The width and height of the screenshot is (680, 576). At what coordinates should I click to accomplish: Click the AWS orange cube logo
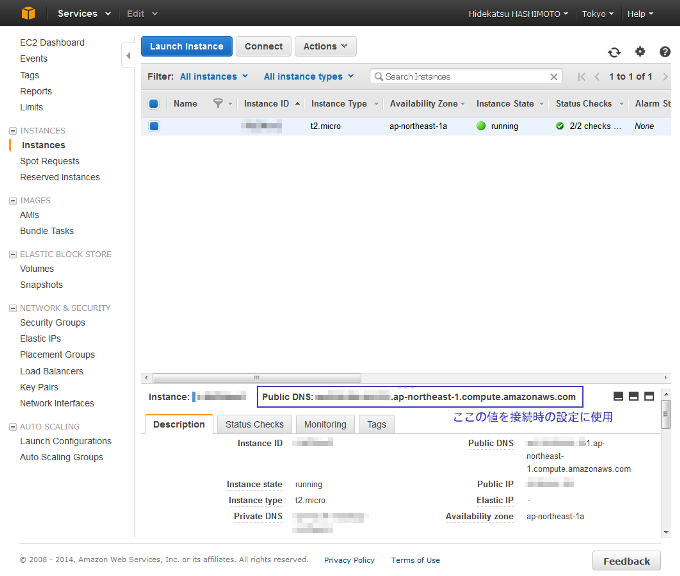point(28,13)
